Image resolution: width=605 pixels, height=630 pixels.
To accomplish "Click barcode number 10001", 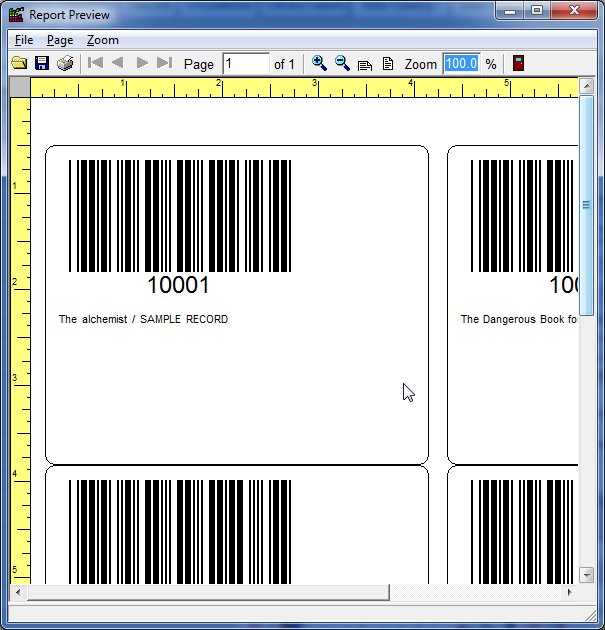I will pyautogui.click(x=178, y=285).
